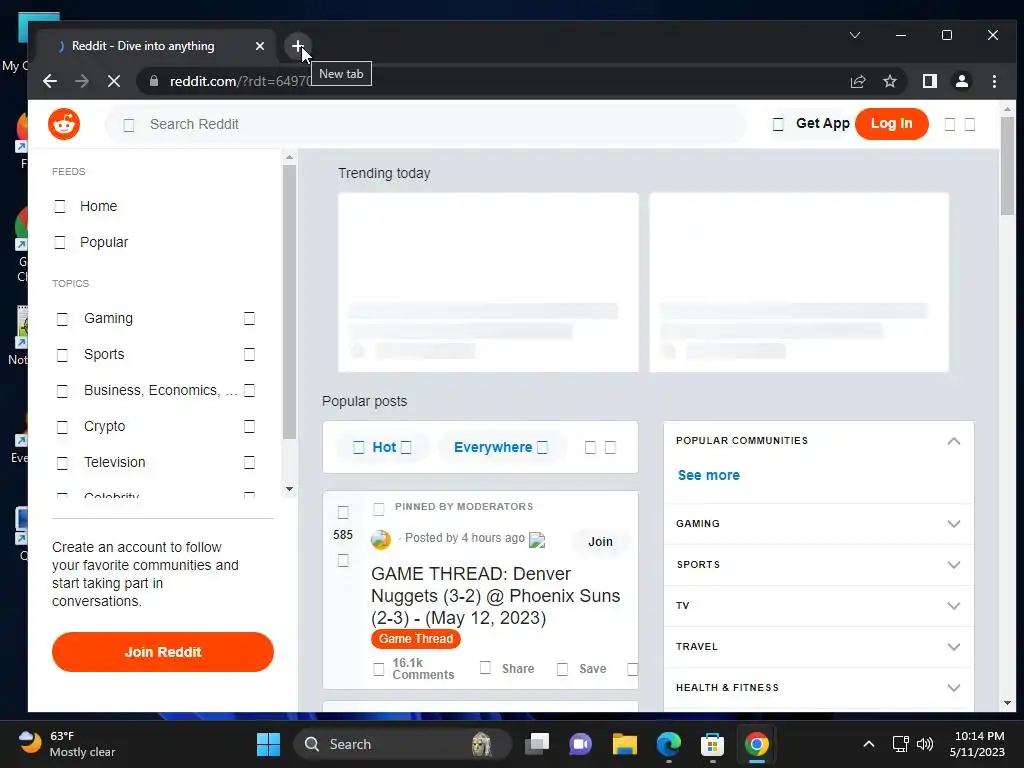1024x768 pixels.
Task: Click into the Search Reddit field
Action: point(426,124)
